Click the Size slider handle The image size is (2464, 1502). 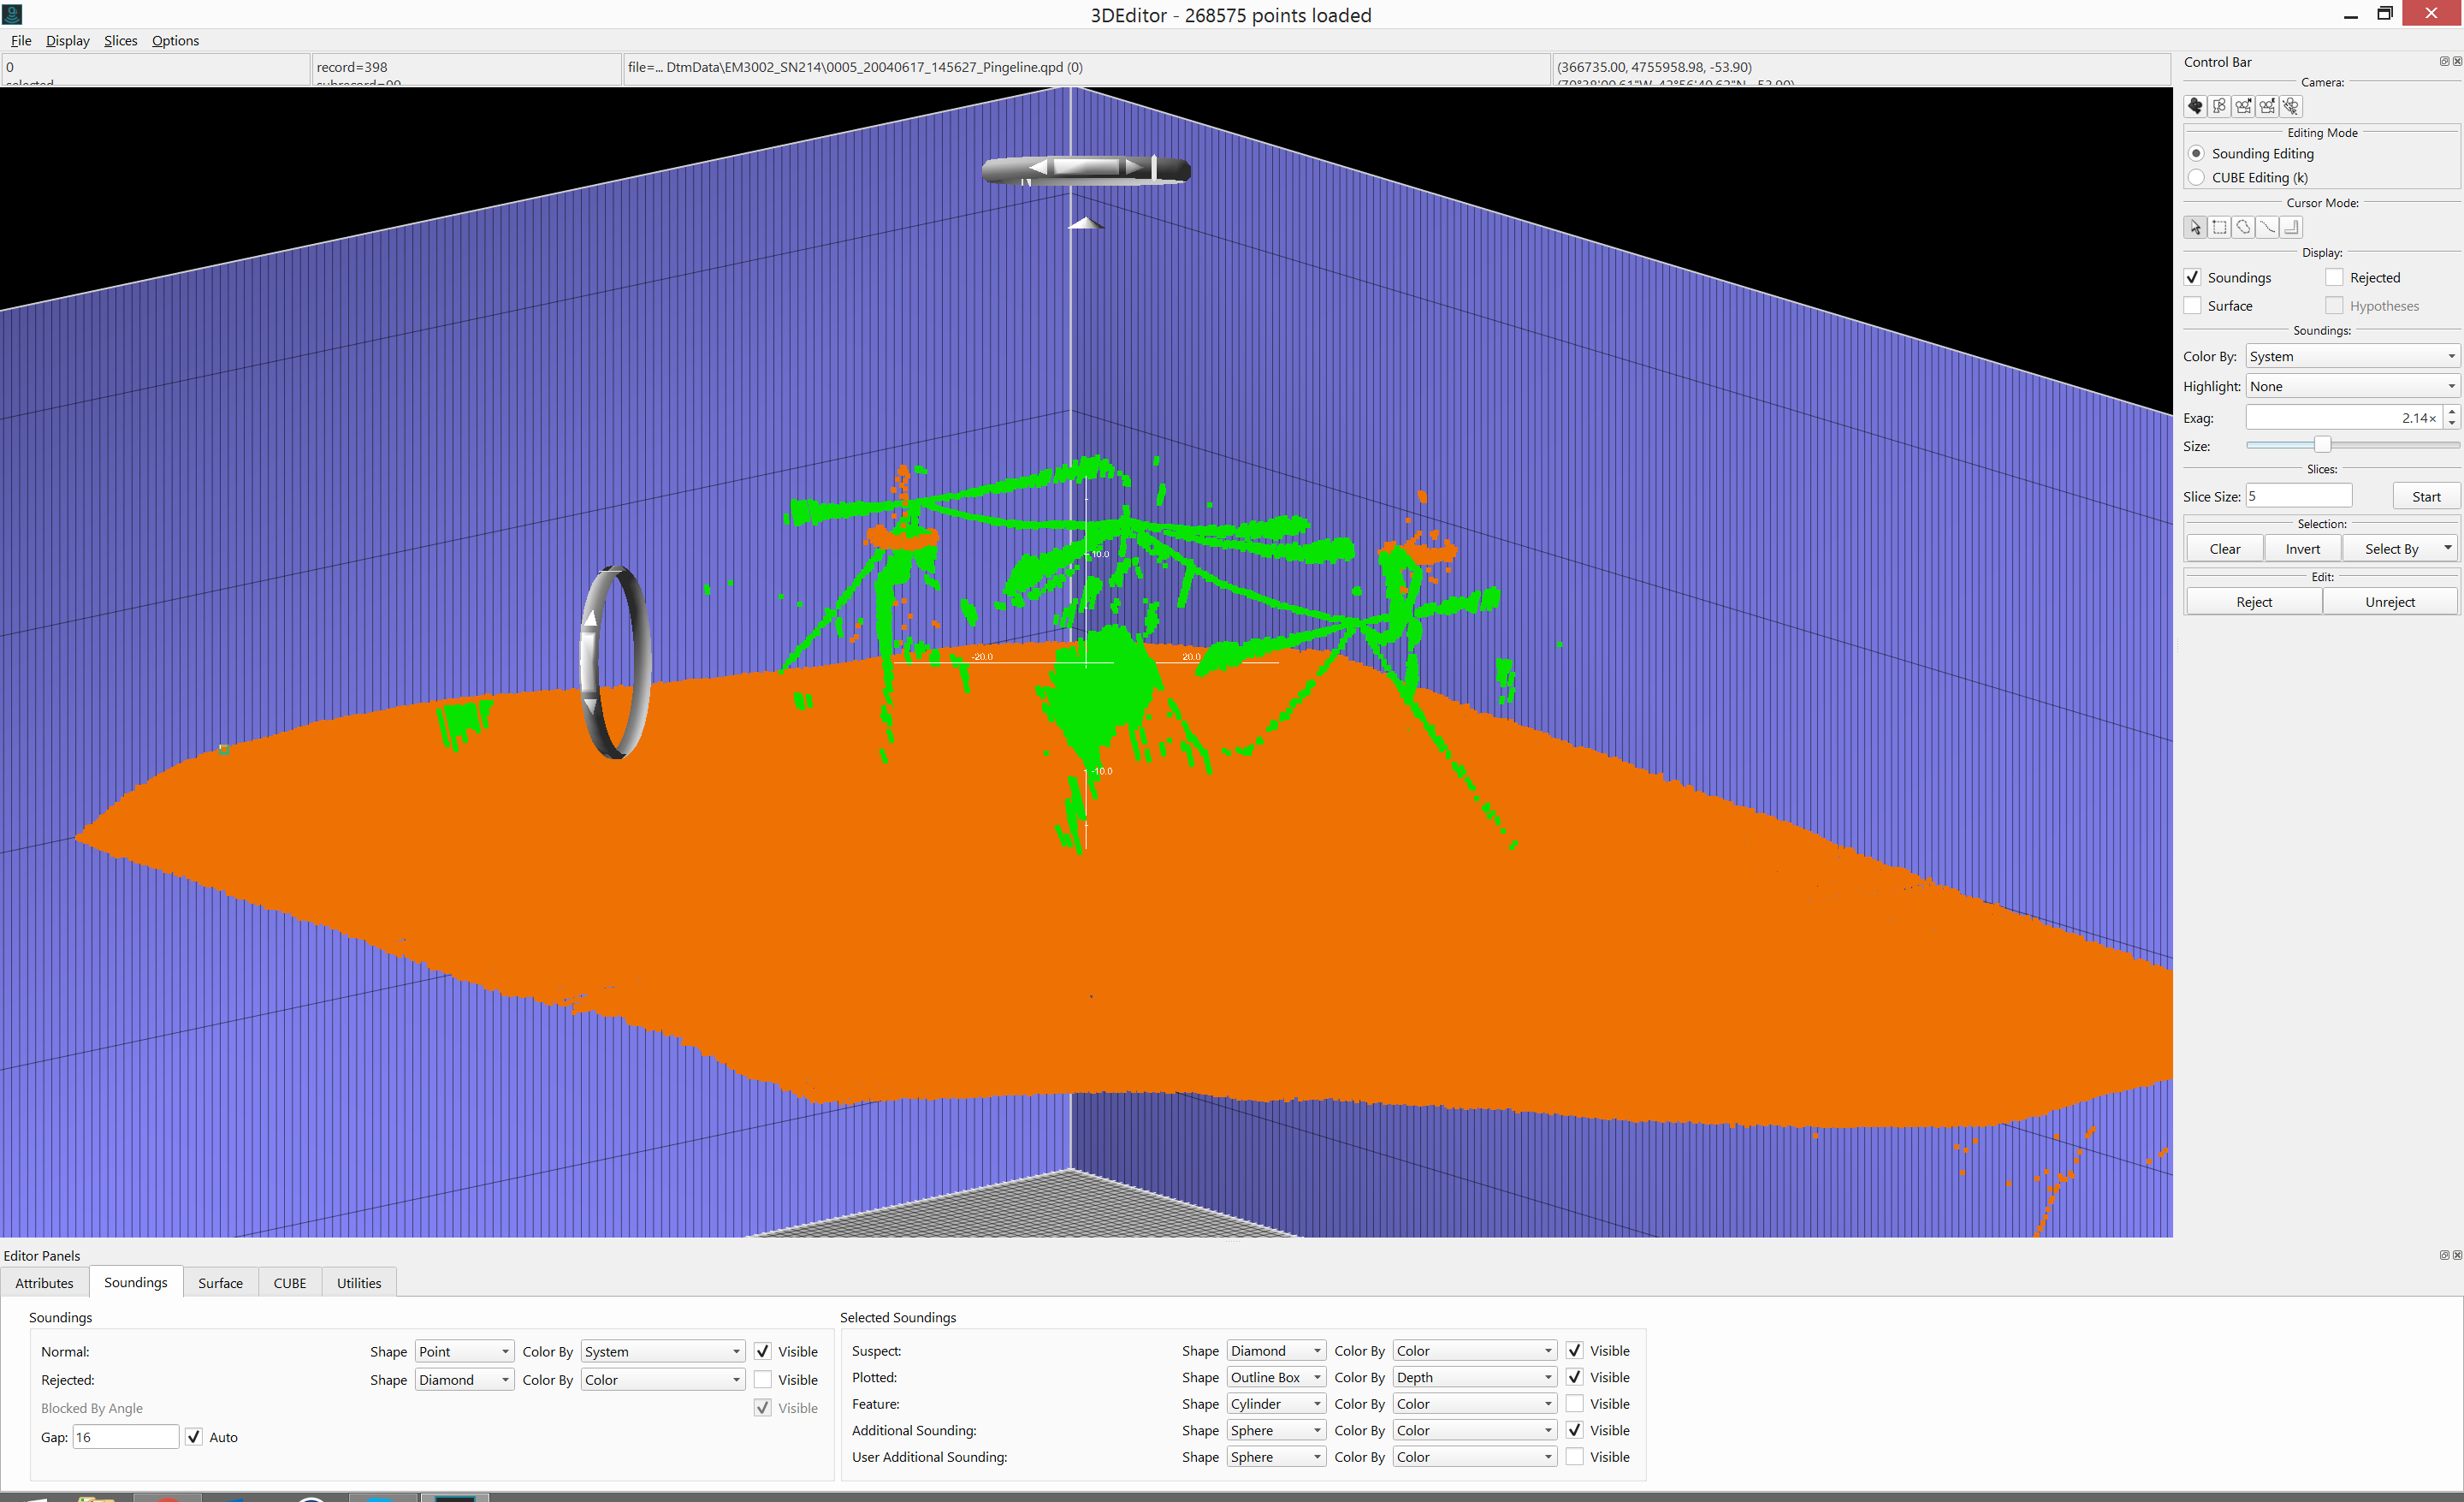tap(2322, 445)
